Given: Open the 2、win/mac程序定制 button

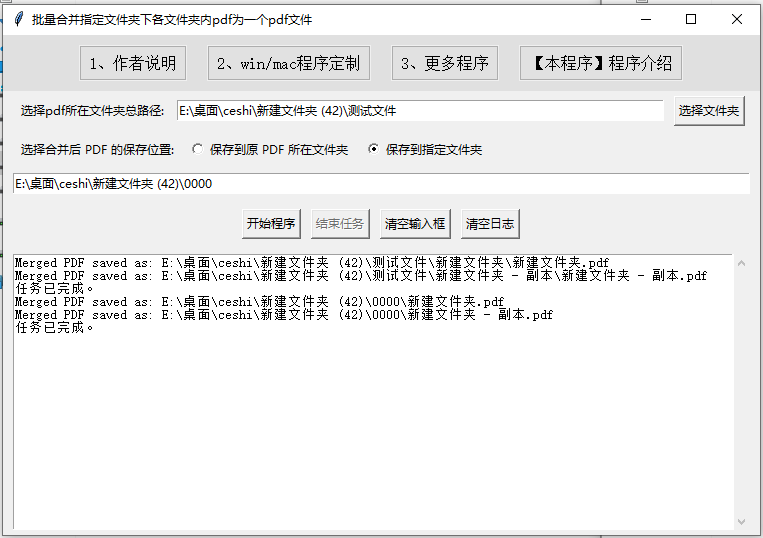Looking at the screenshot, I should (289, 63).
